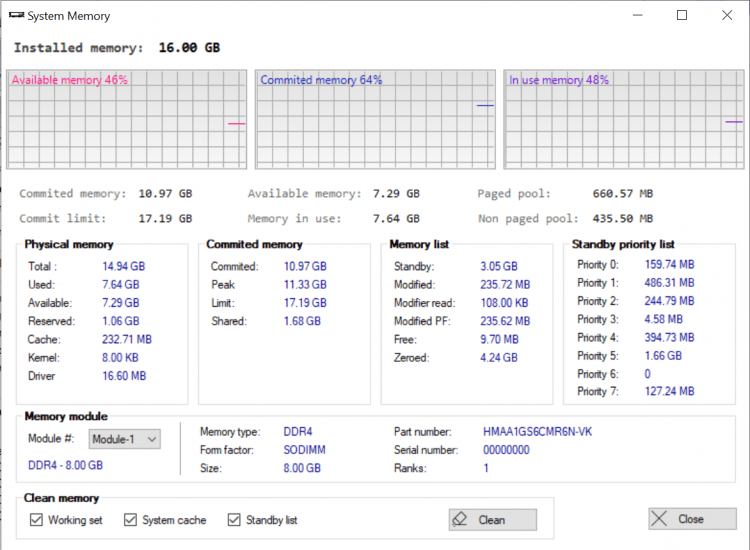This screenshot has height=550, width=750.
Task: Click the System Memory title bar icon
Action: click(15, 16)
